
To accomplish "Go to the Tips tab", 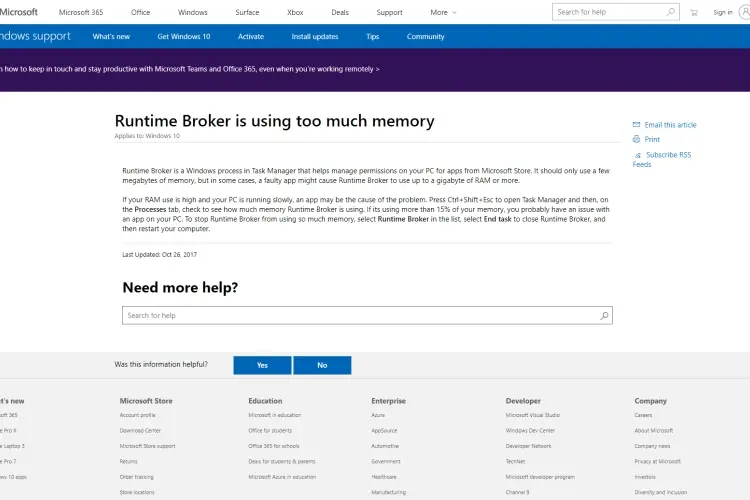I will 372,36.
